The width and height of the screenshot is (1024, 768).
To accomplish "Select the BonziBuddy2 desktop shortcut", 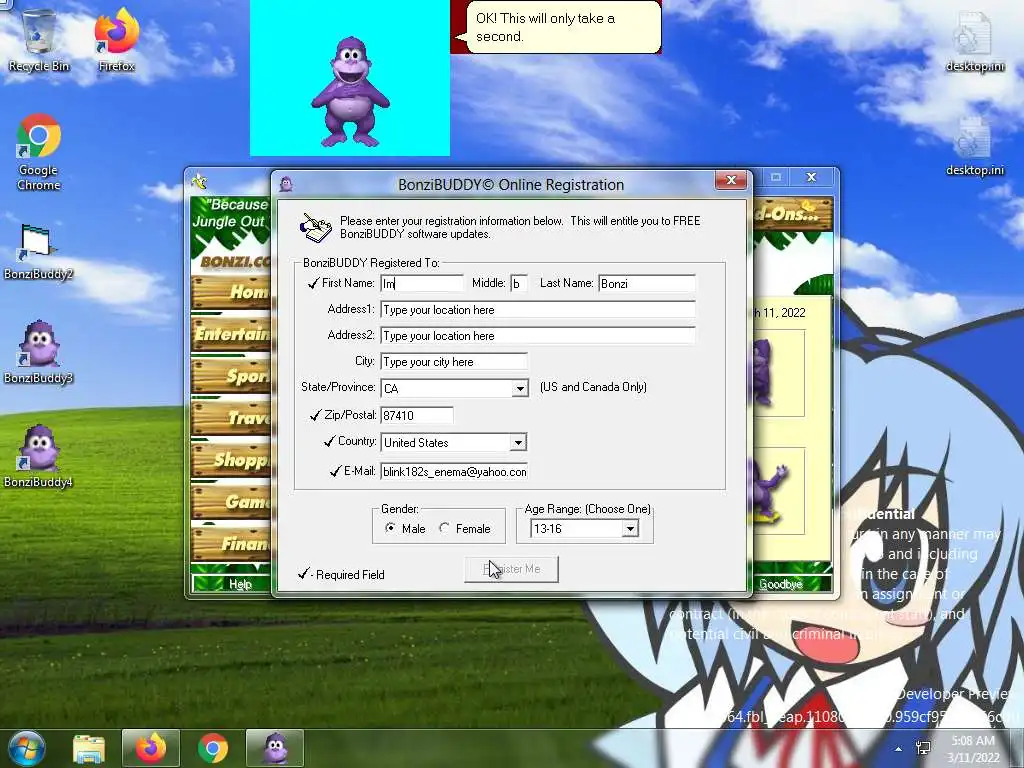I will 38,251.
